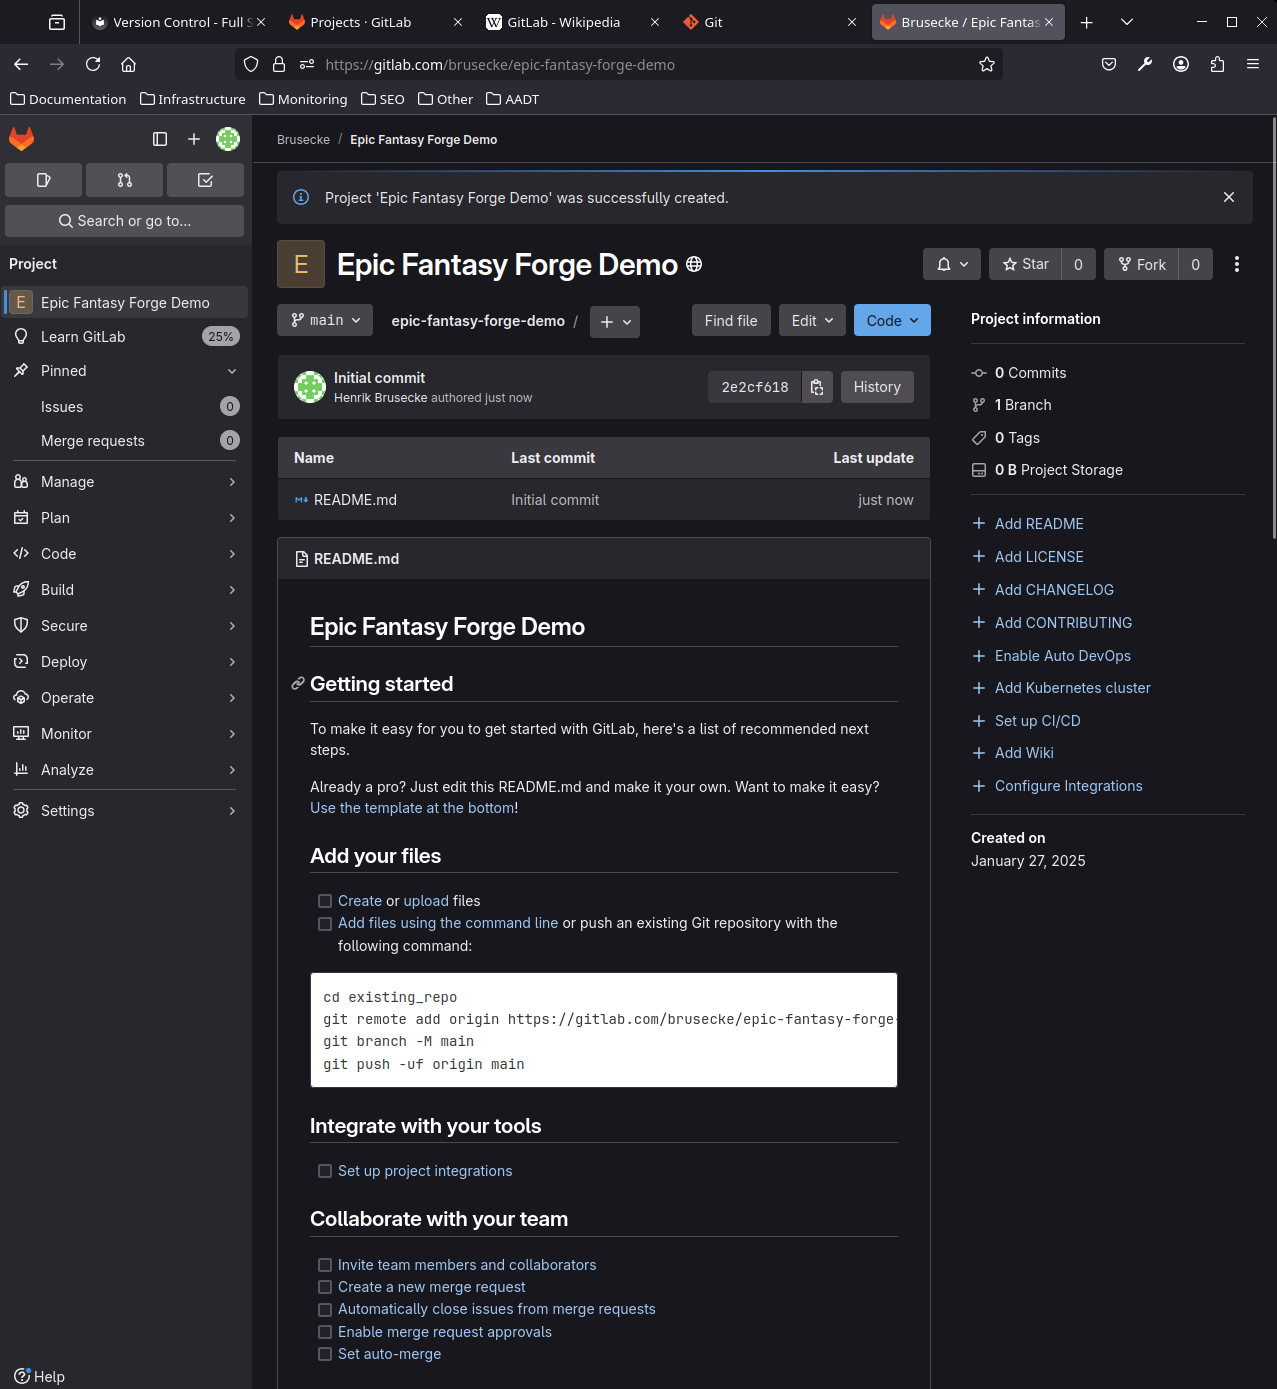This screenshot has width=1277, height=1389.
Task: Click the Getting started heading anchor link icon
Action: (298, 684)
